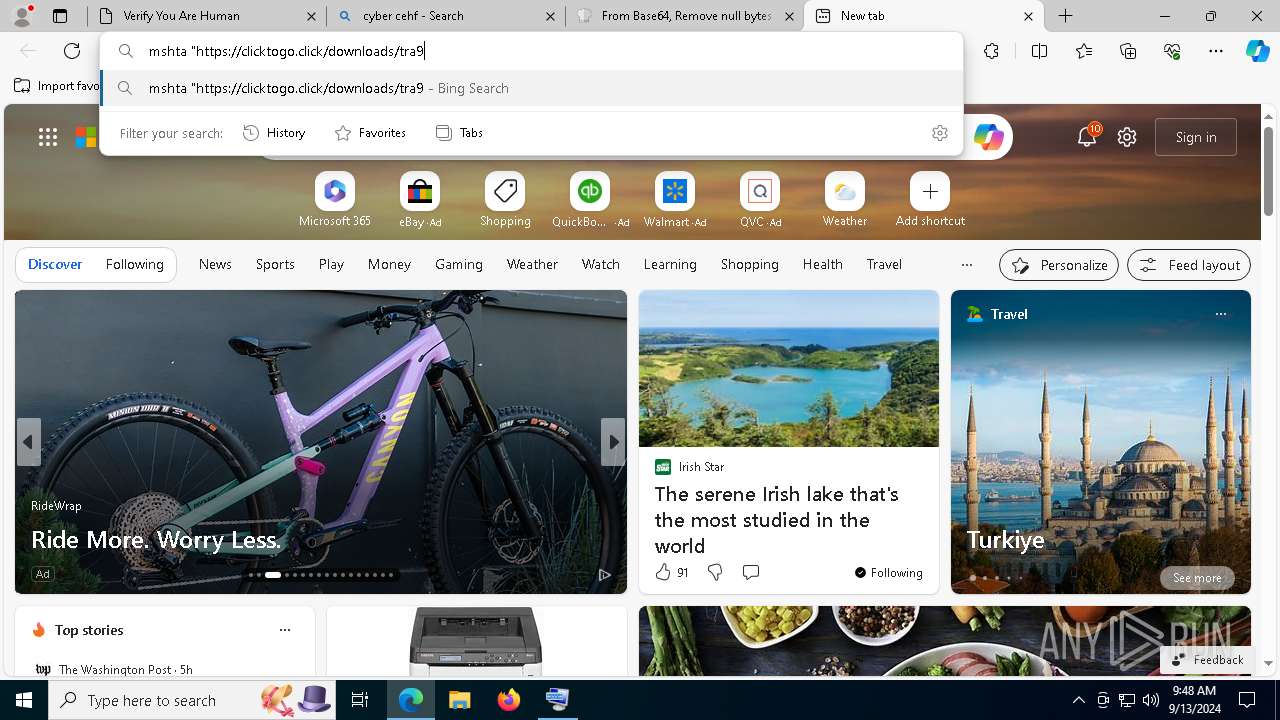Select the Following feed tab
The width and height of the screenshot is (1280, 720).
134,265
